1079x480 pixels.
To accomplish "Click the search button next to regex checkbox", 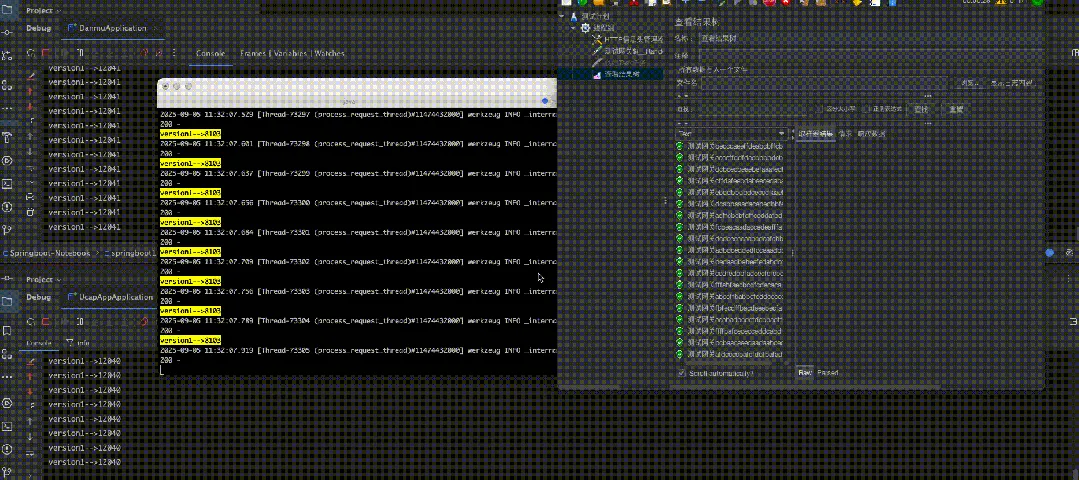I will [x=921, y=109].
